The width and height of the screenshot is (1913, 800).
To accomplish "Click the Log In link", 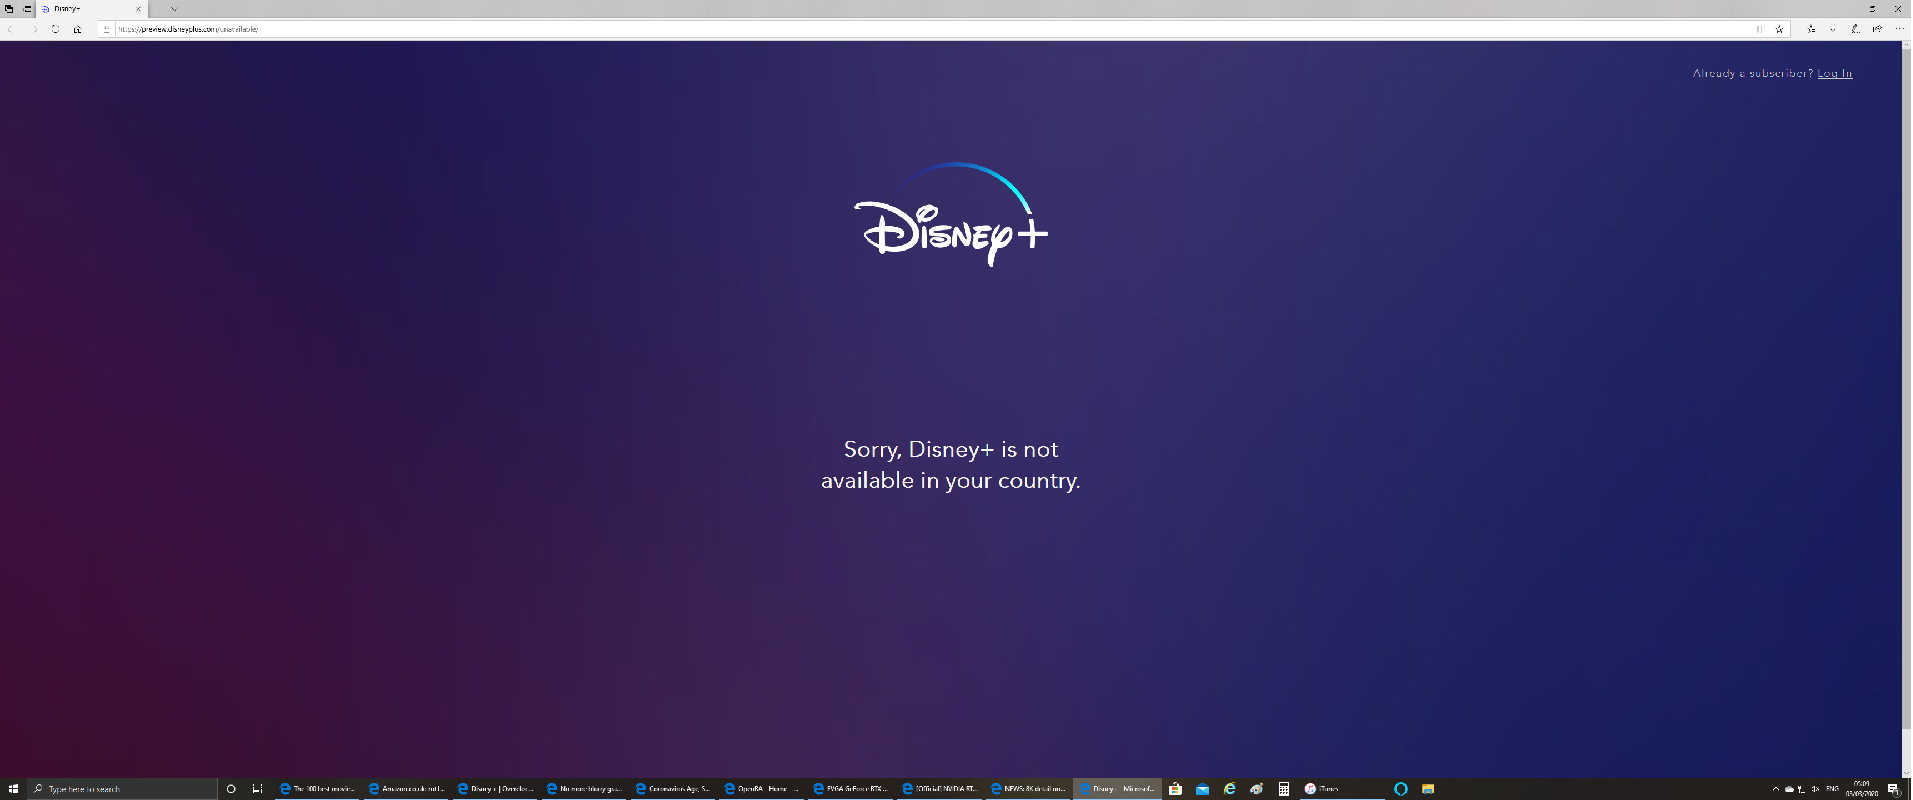I will pos(1834,73).
